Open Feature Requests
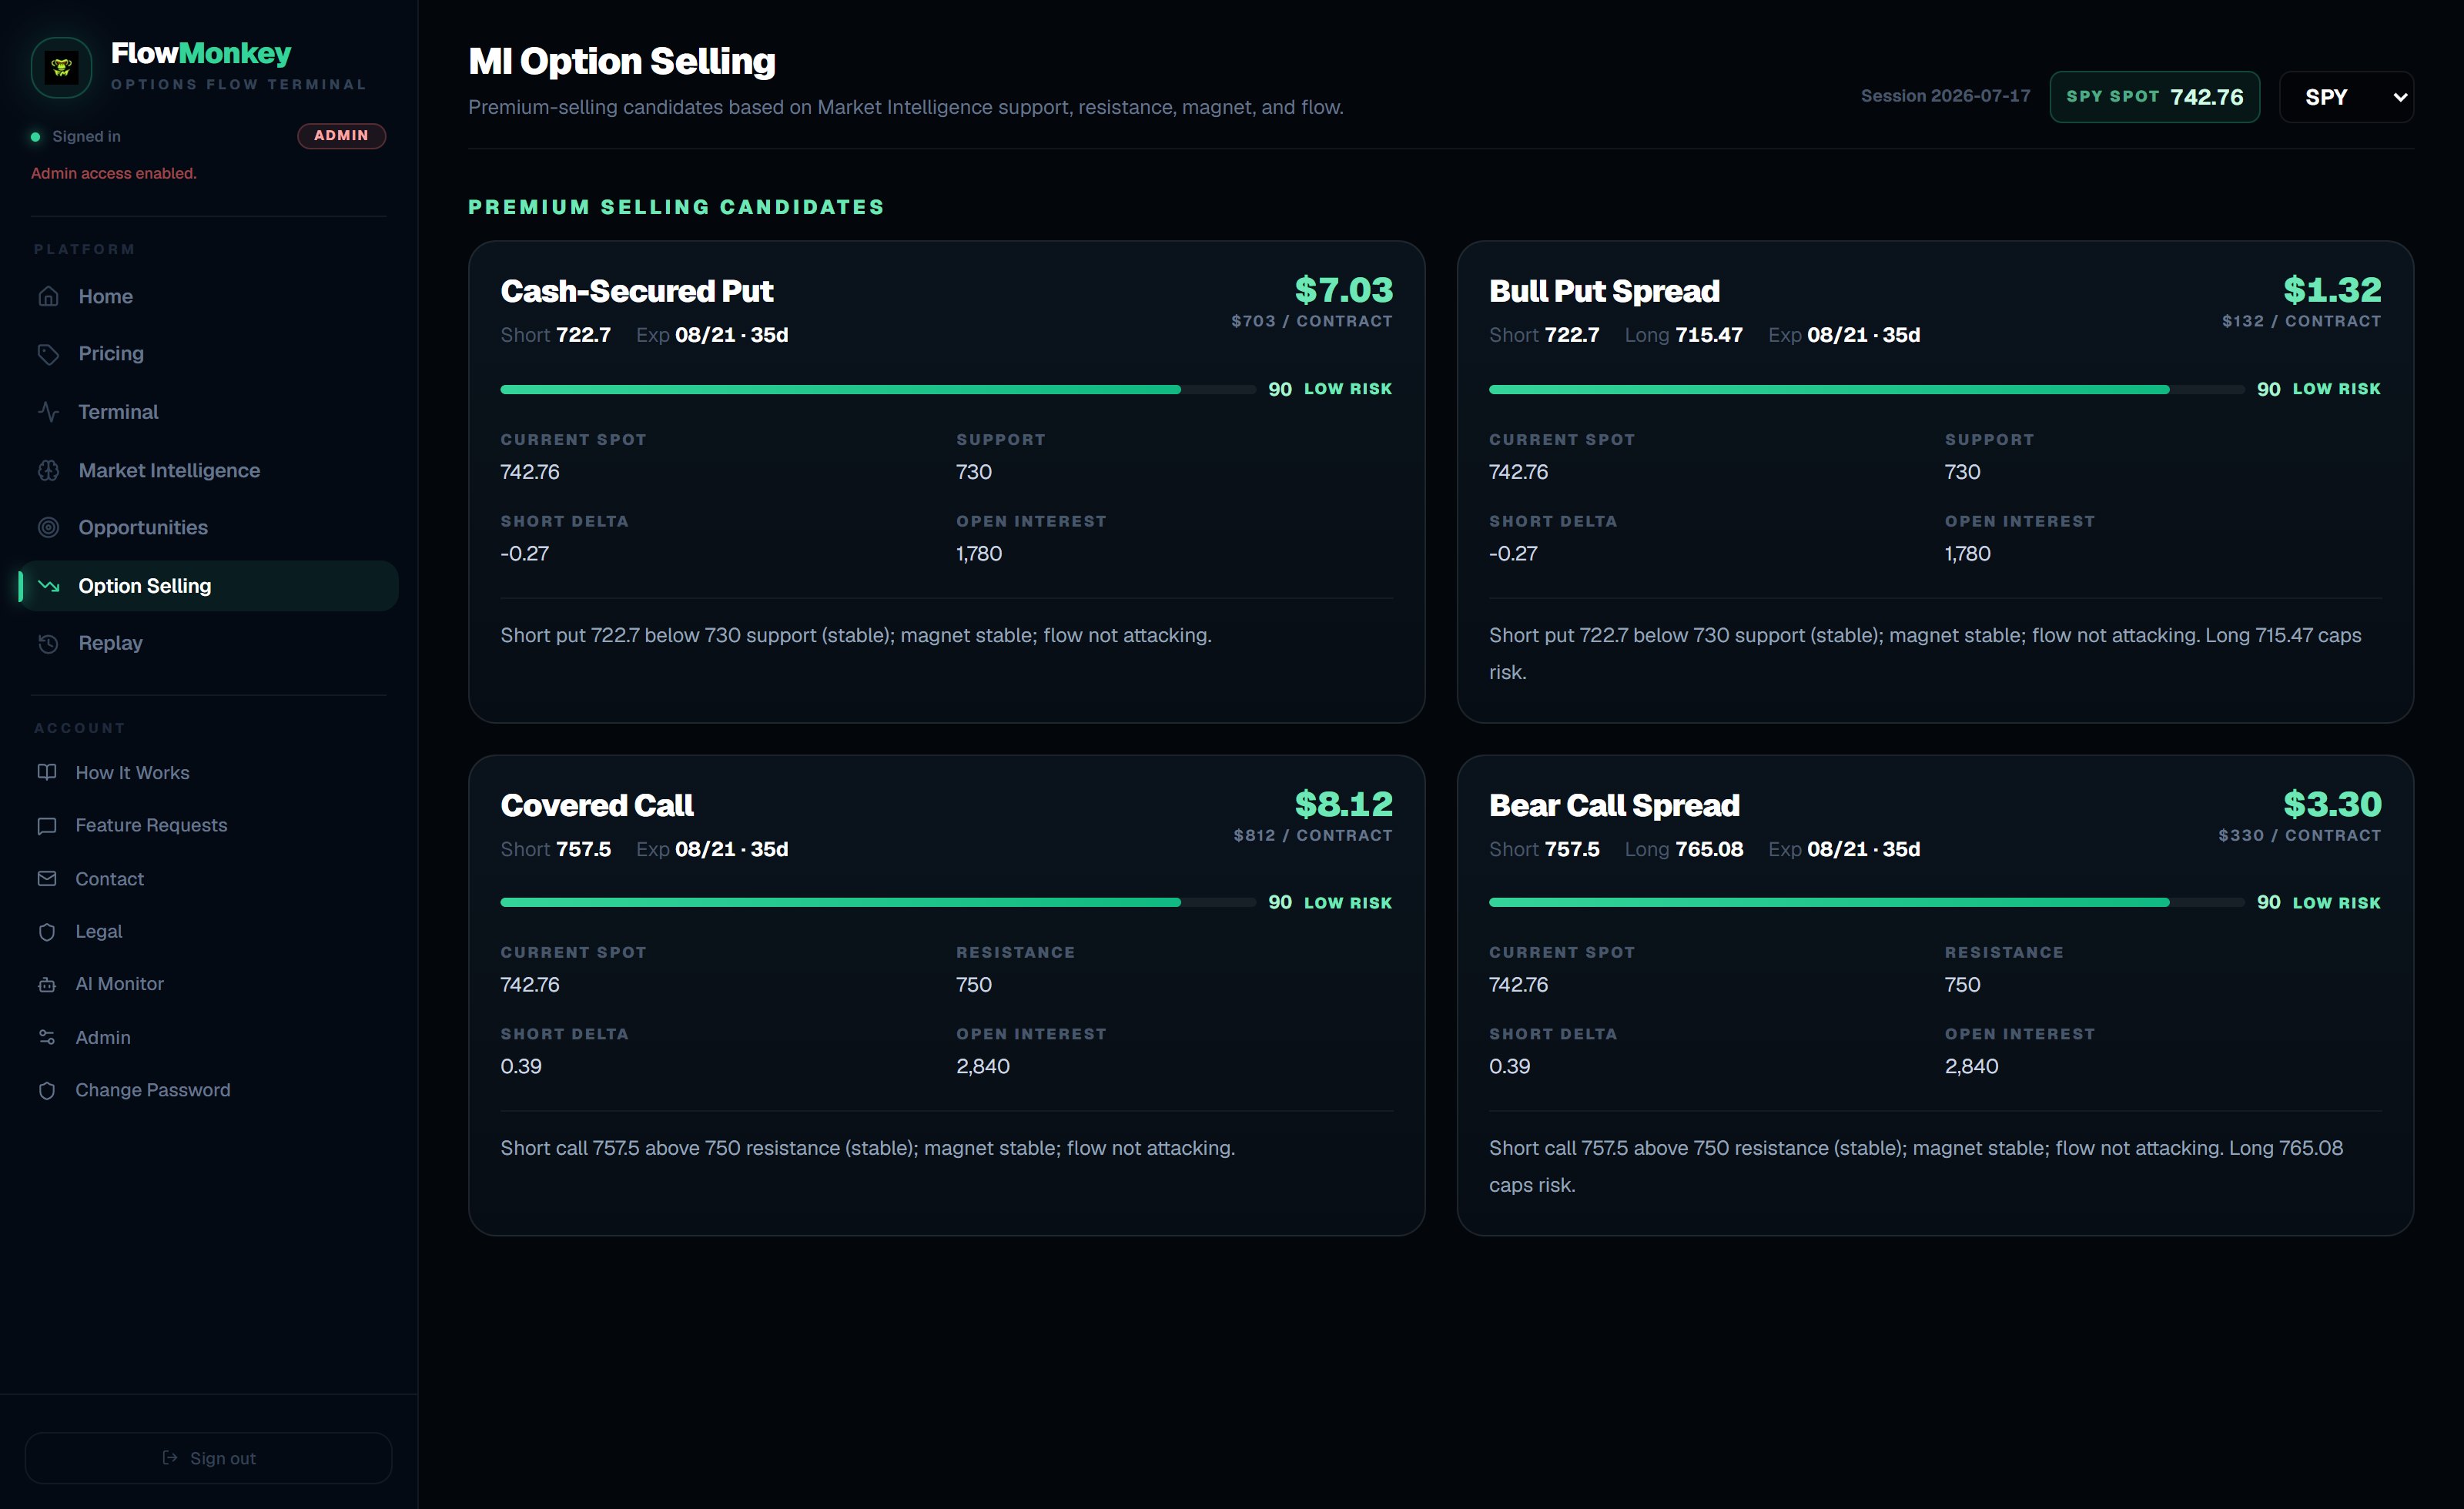This screenshot has height=1509, width=2464. tap(209, 825)
